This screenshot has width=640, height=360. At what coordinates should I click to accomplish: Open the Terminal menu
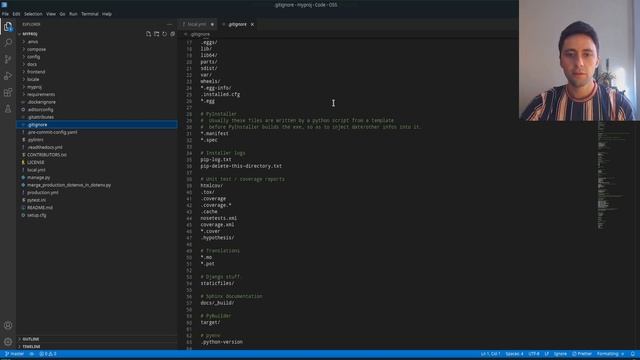[90, 14]
